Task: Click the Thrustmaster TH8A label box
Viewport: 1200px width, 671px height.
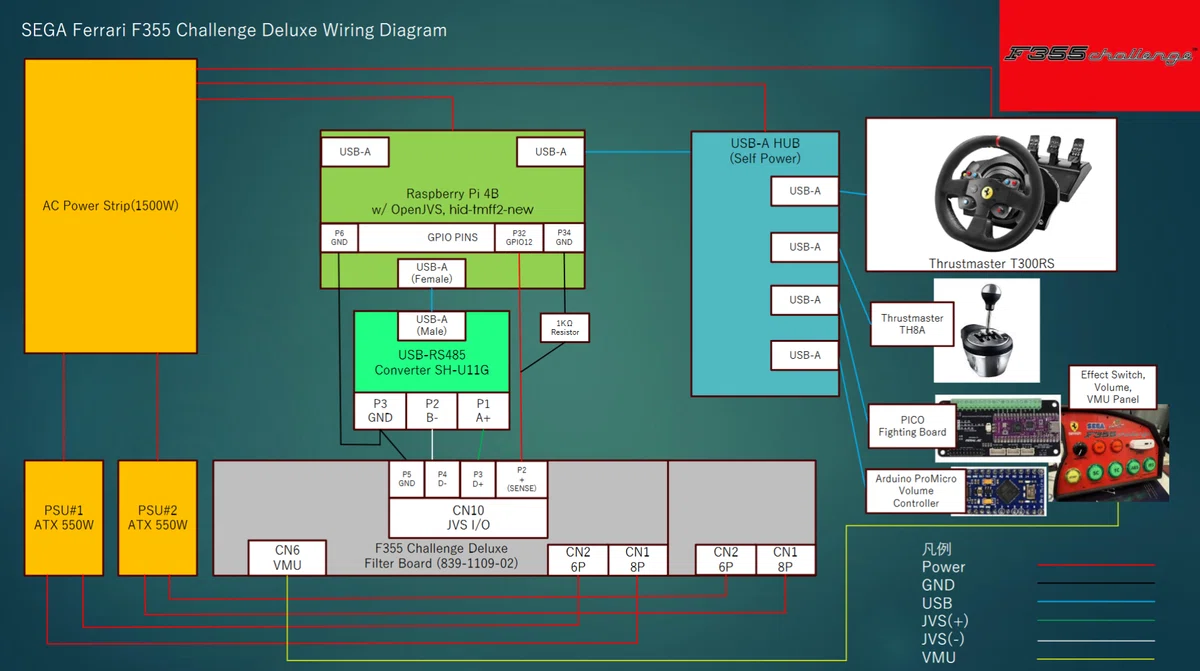Action: [912, 325]
